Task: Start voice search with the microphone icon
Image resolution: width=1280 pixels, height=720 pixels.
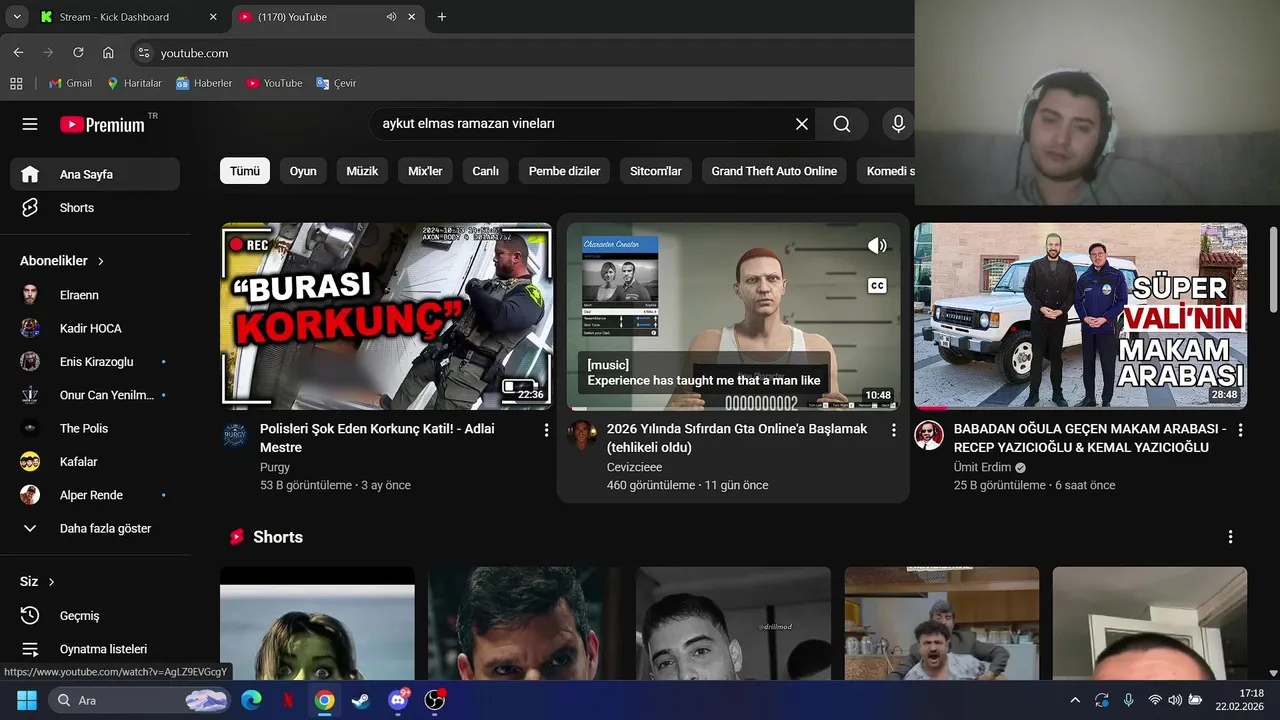Action: (898, 124)
